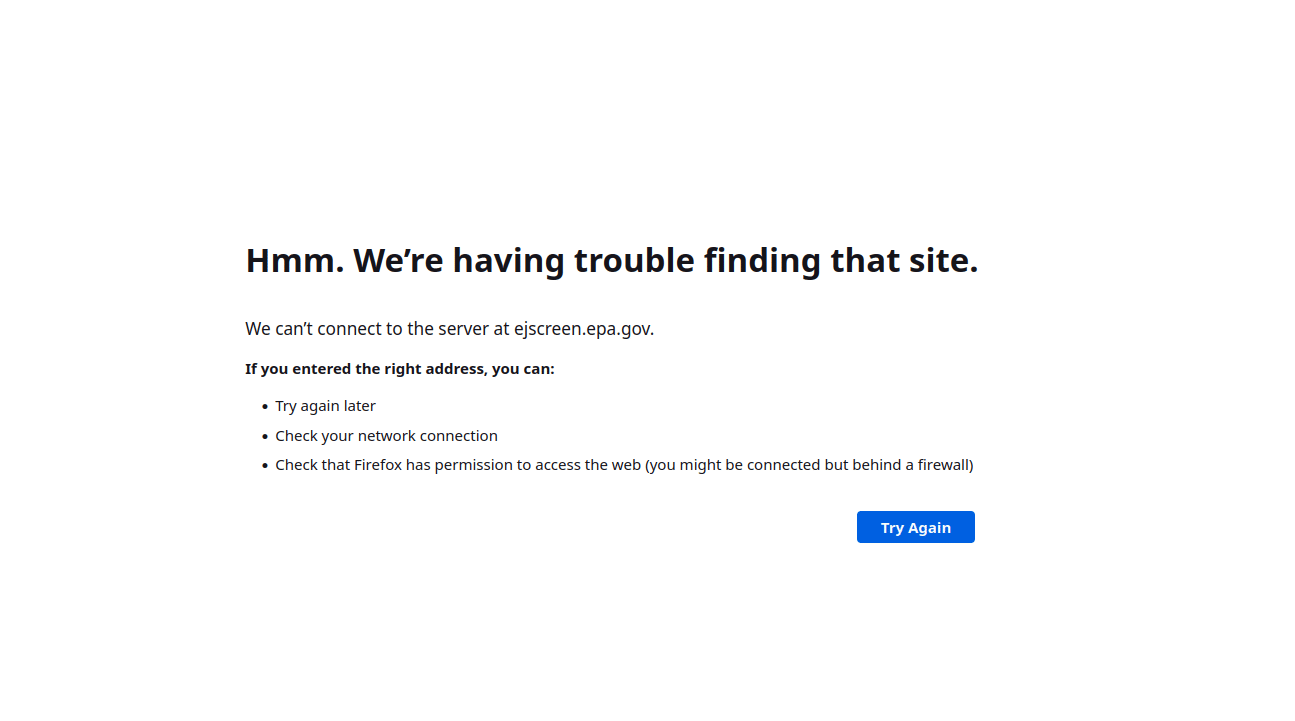Screen dimensions: 1295x721
Task: Click the bold "If you entered the right address" line
Action: (399, 369)
